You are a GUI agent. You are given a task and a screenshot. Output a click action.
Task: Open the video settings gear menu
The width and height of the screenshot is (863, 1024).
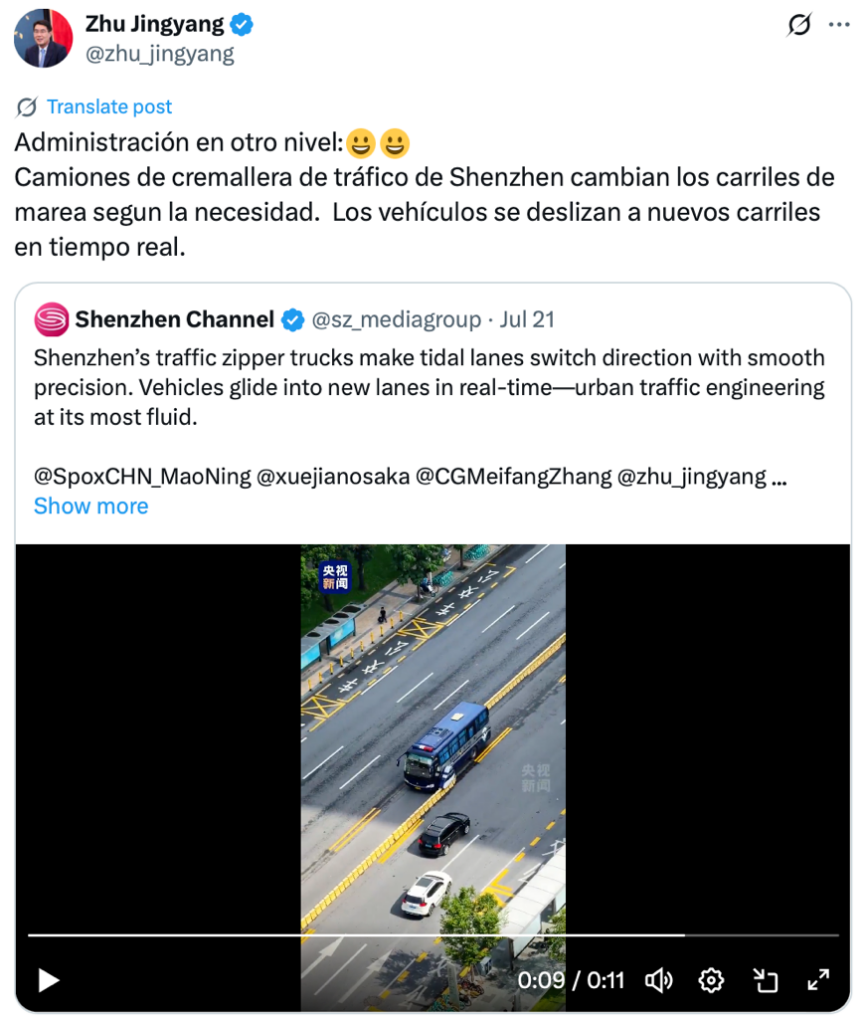[x=711, y=980]
